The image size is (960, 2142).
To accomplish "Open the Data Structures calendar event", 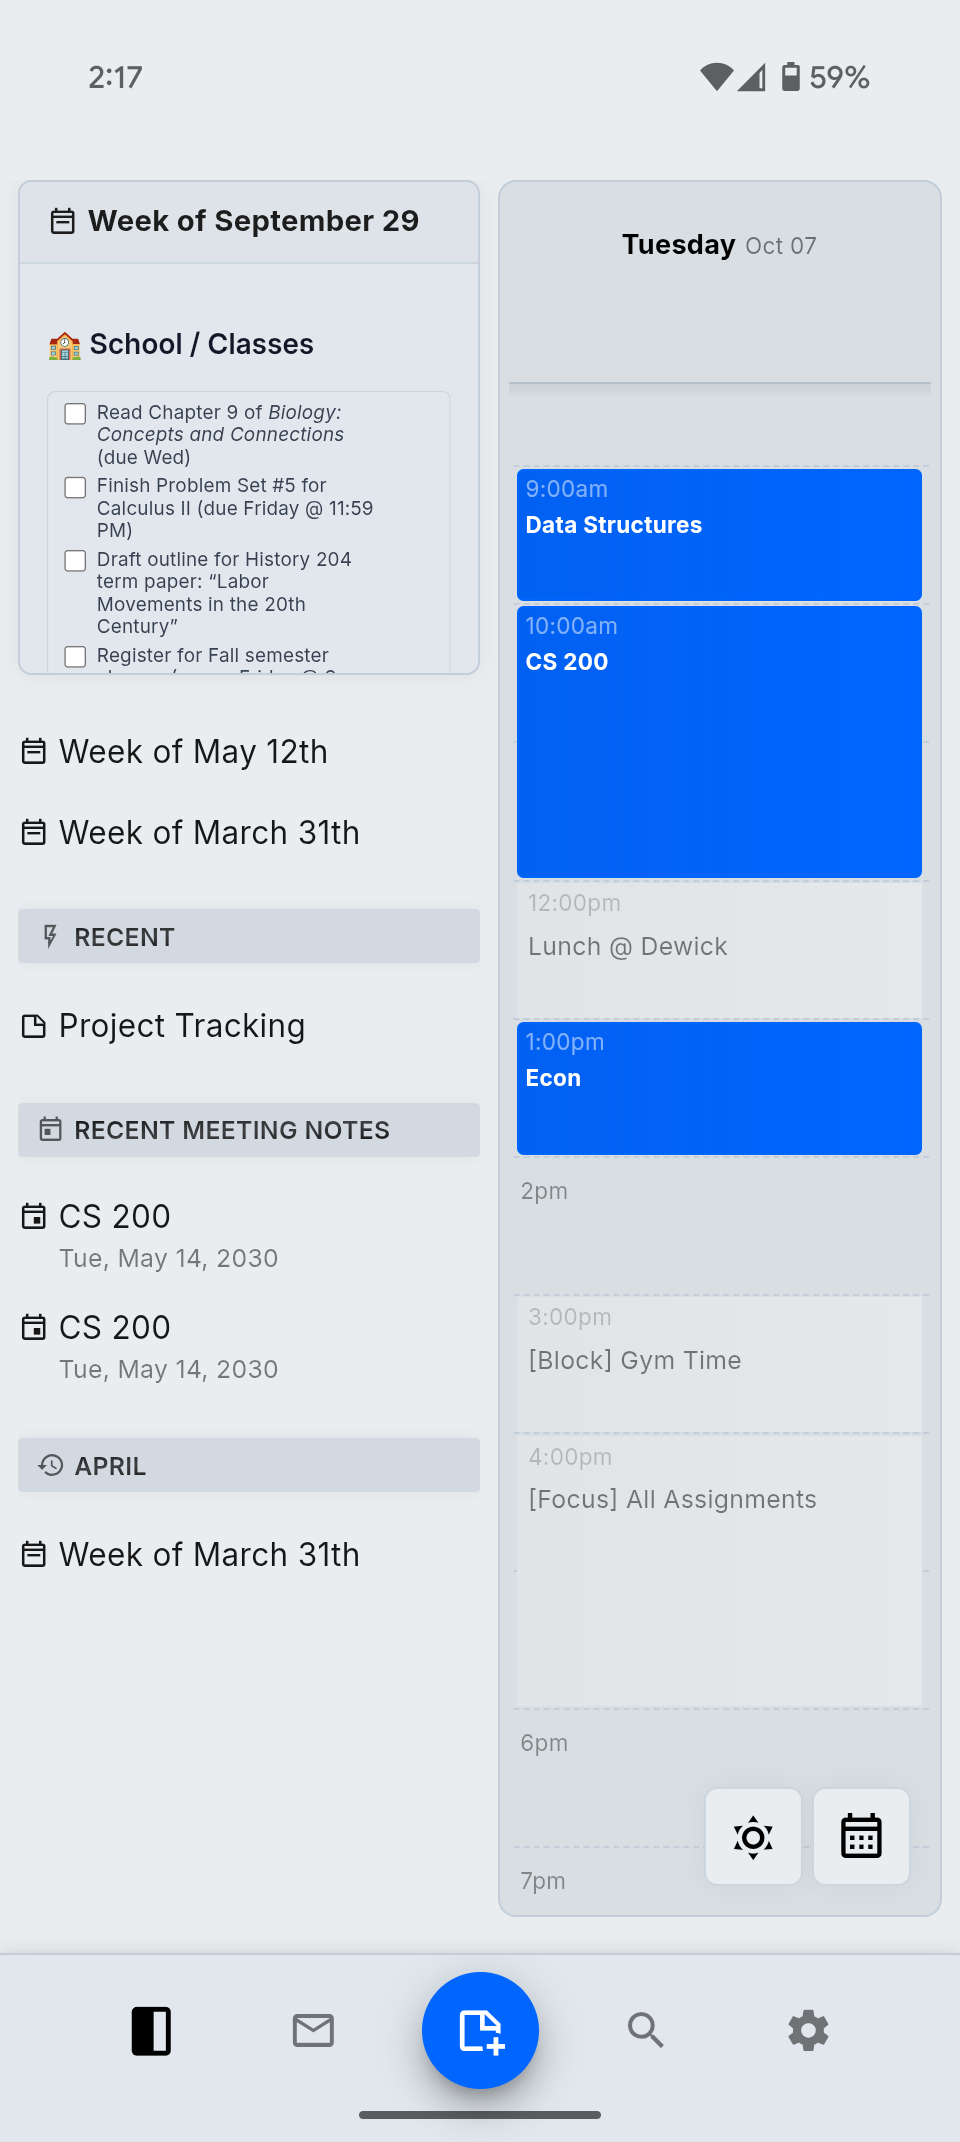I will point(718,534).
